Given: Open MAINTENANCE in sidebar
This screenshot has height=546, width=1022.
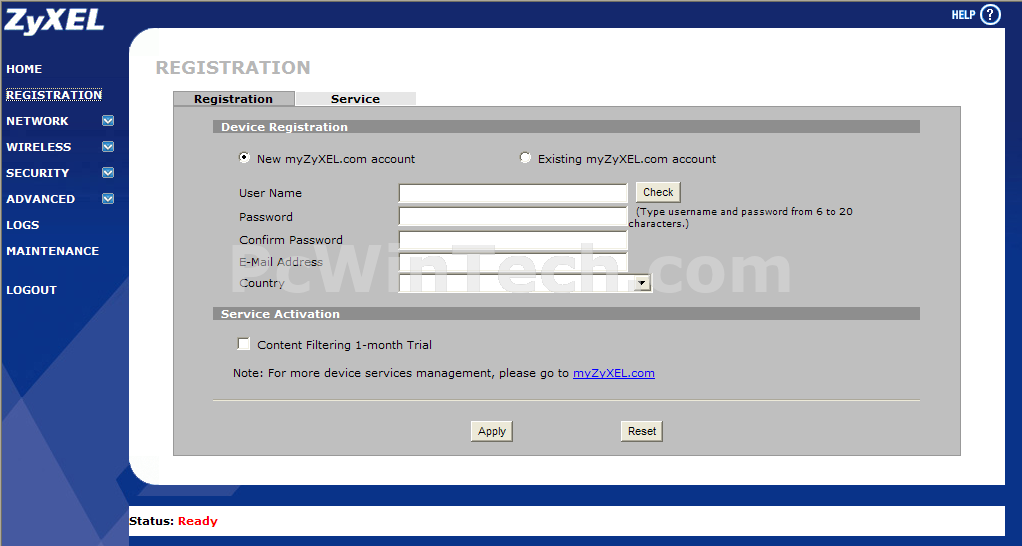Looking at the screenshot, I should pos(53,251).
